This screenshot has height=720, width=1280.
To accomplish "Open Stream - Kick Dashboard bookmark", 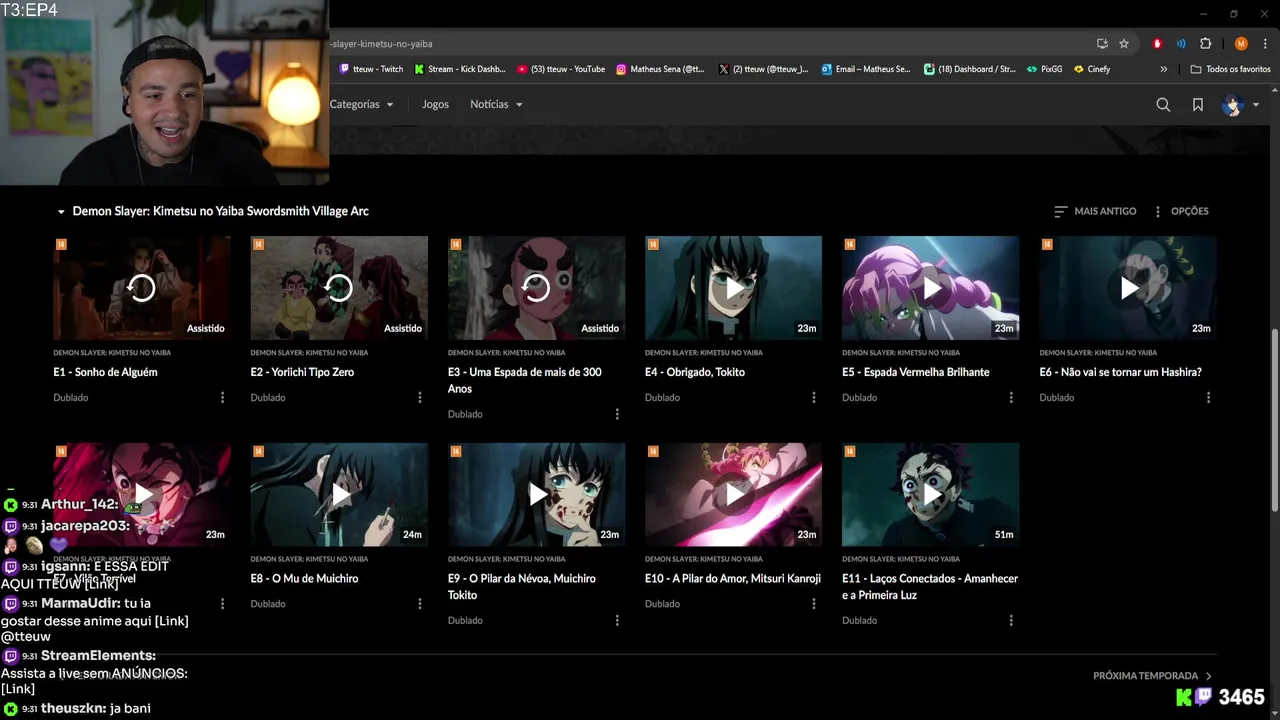I will tap(459, 69).
